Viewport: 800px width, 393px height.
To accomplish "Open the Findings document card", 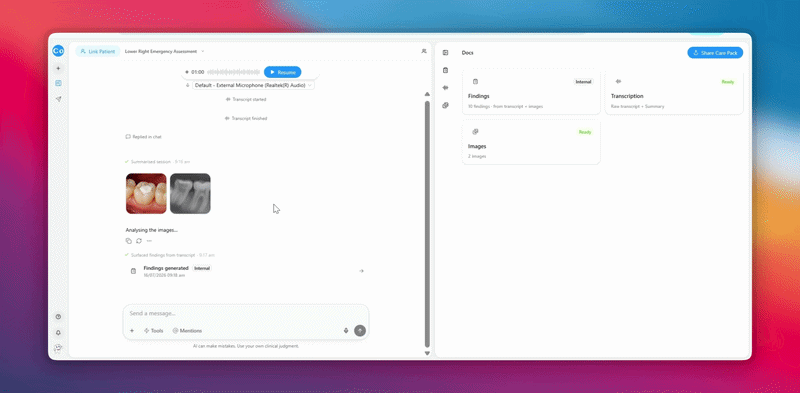I will (x=531, y=92).
